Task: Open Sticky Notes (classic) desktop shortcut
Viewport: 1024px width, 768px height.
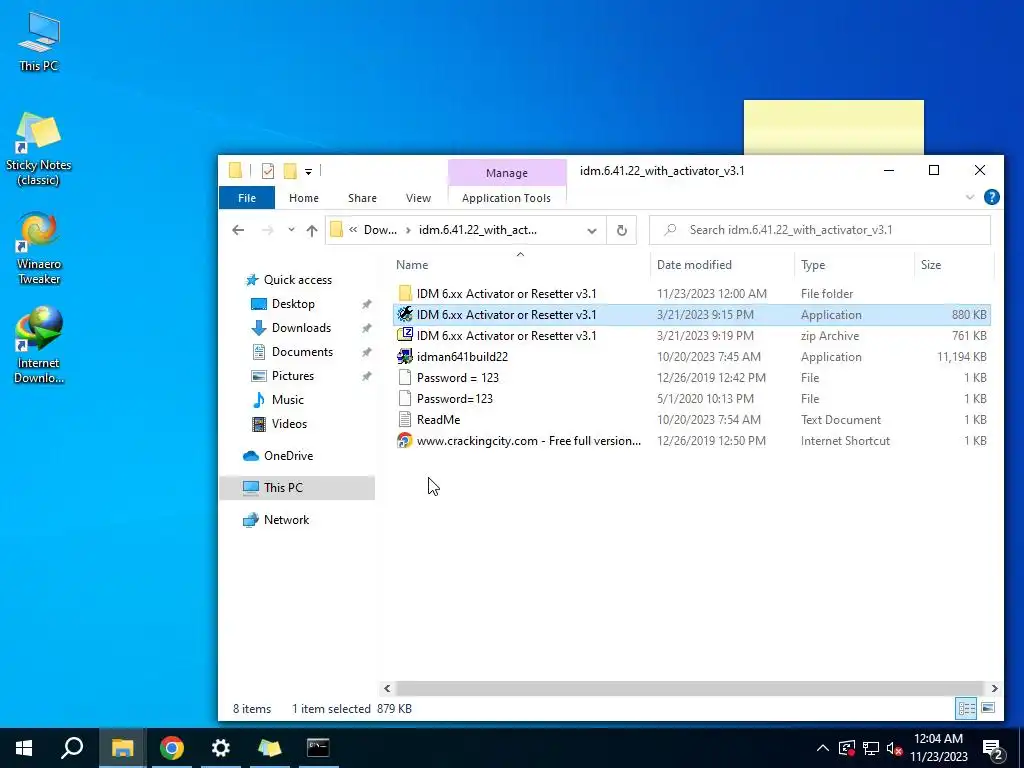Action: click(39, 149)
